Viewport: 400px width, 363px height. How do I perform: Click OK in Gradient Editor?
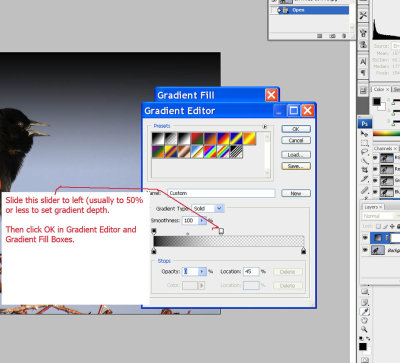296,129
